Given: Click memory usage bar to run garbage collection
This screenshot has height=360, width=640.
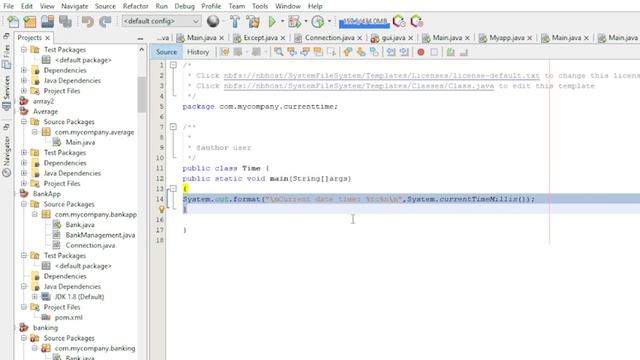Looking at the screenshot, I should pos(364,21).
